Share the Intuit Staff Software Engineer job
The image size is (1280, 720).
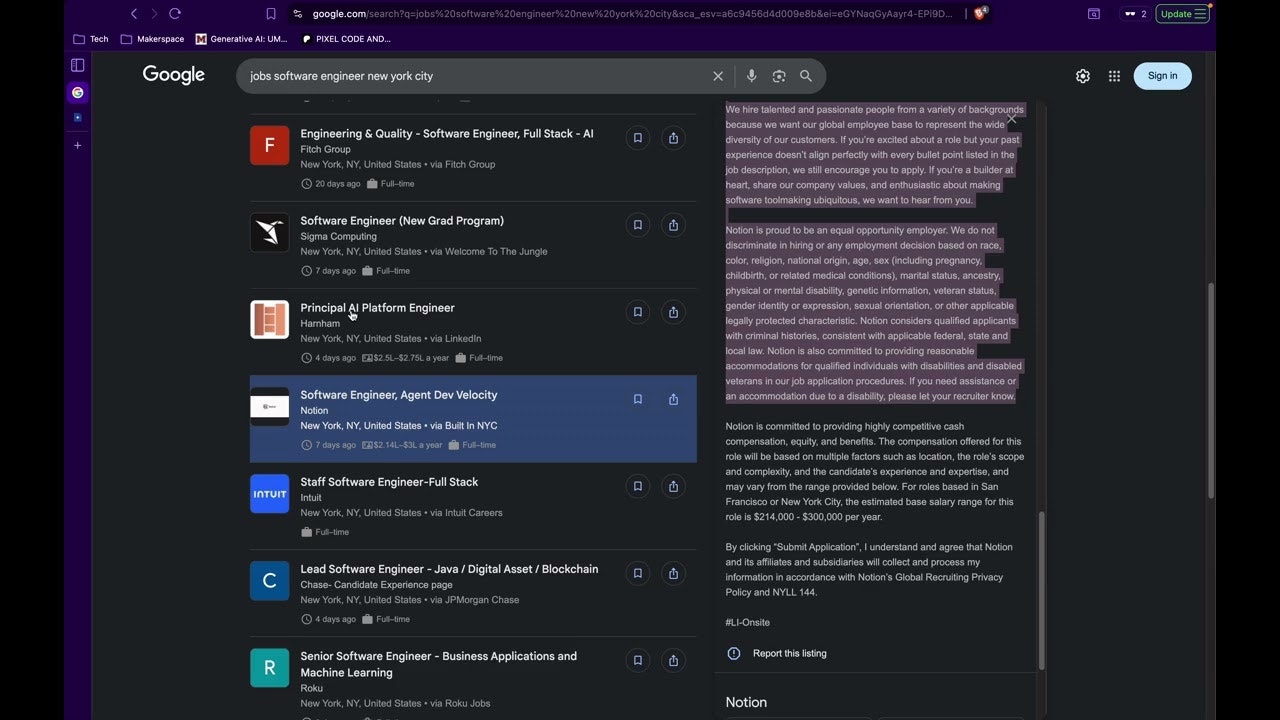[673, 486]
